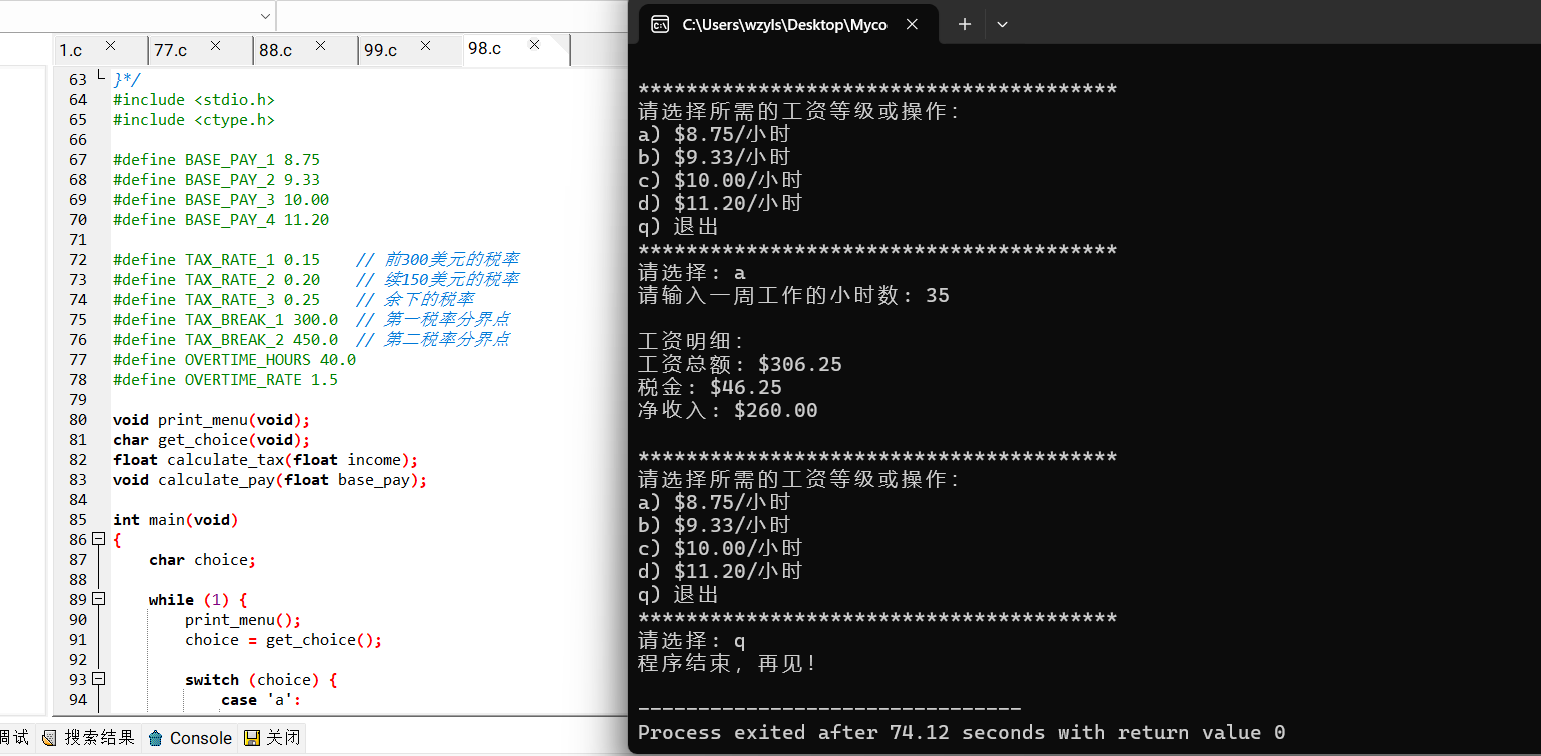
Task: Collapse the while loop fold at line 89
Action: pyautogui.click(x=98, y=599)
